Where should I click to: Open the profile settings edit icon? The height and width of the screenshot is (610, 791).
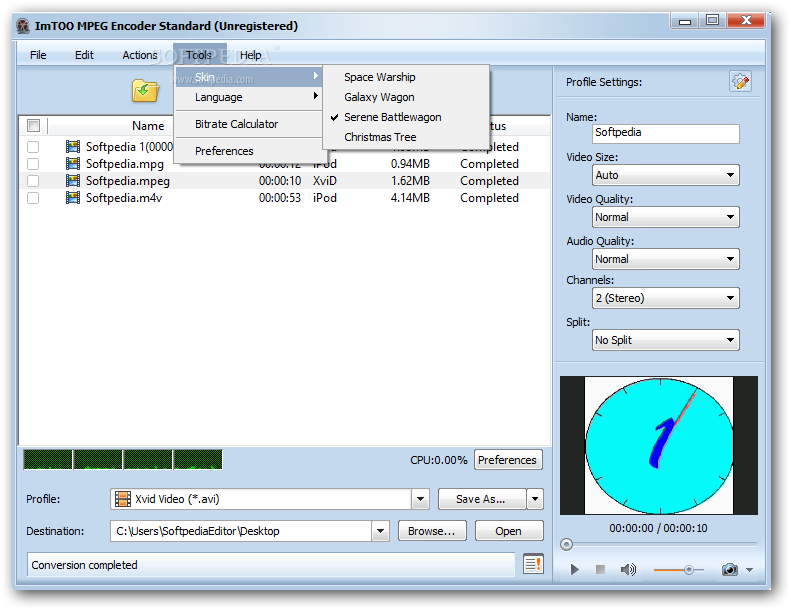[x=740, y=81]
